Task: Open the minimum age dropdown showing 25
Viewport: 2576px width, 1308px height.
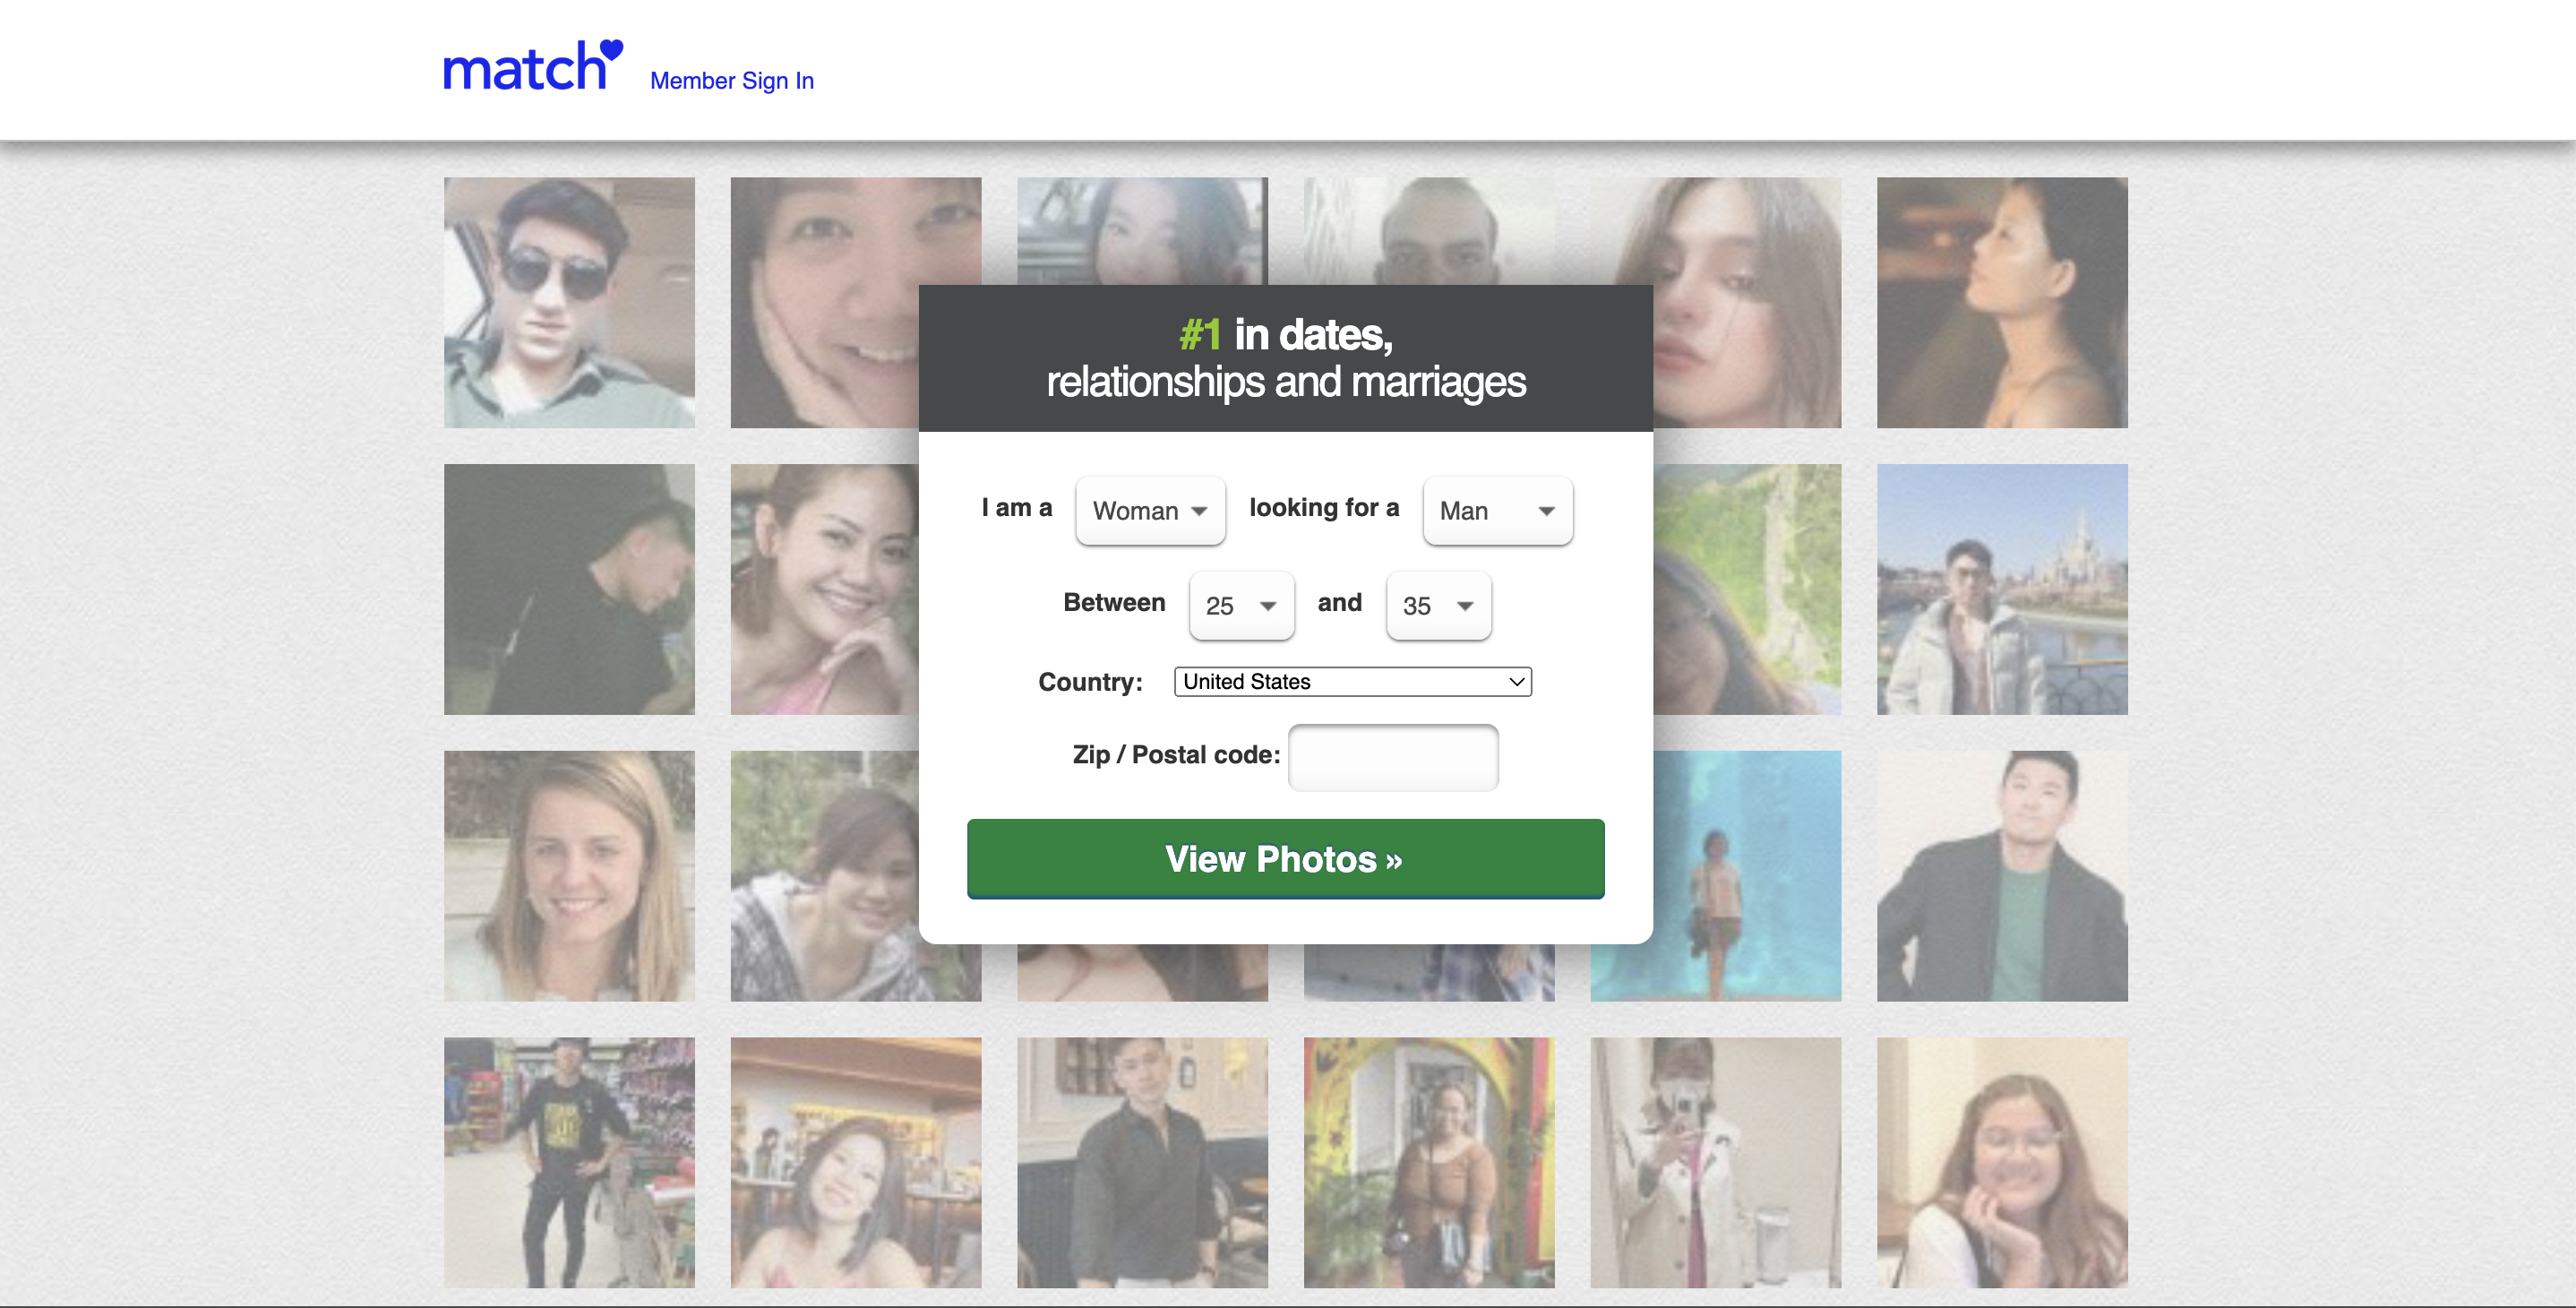Action: [1241, 605]
